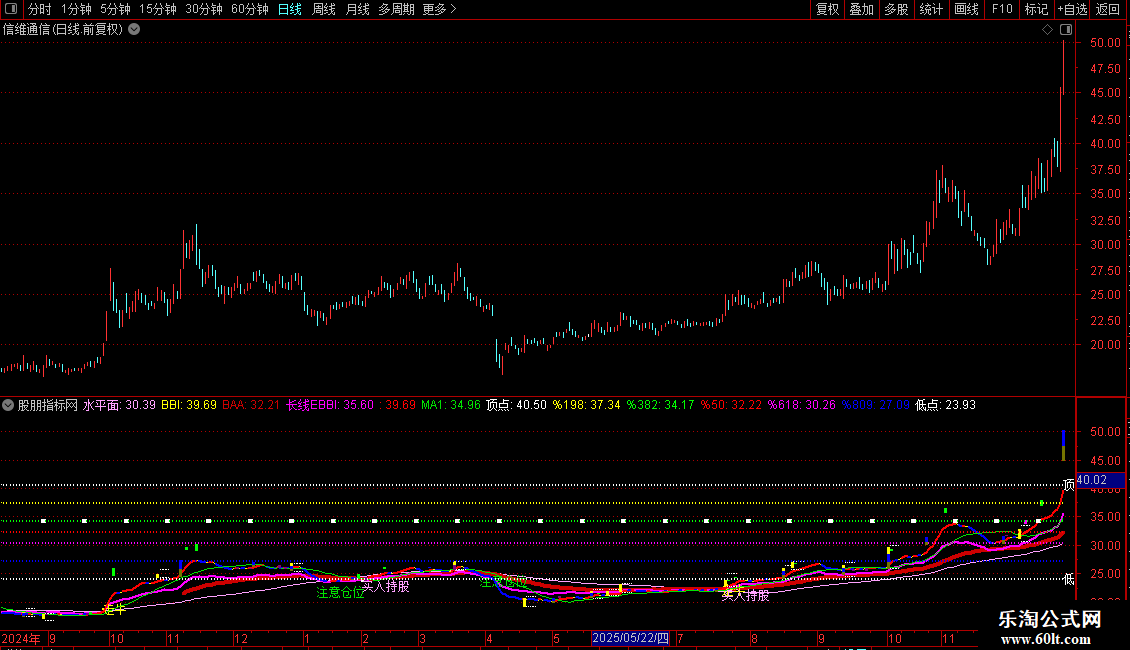Viewport: 1130px width, 650px height.
Task: Select the 分时 intraday tab
Action: coord(39,10)
